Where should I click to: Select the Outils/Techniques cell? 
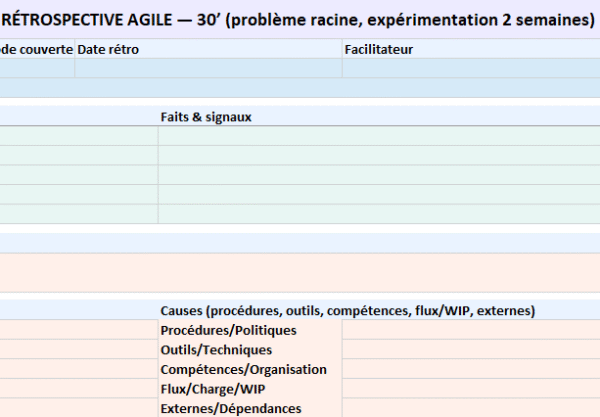pyautogui.click(x=250, y=350)
